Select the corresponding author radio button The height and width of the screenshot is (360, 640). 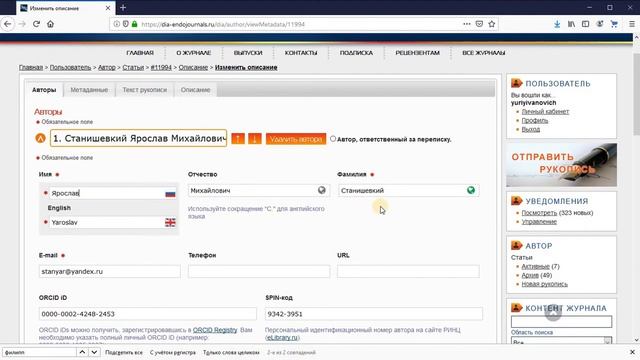pos(333,139)
